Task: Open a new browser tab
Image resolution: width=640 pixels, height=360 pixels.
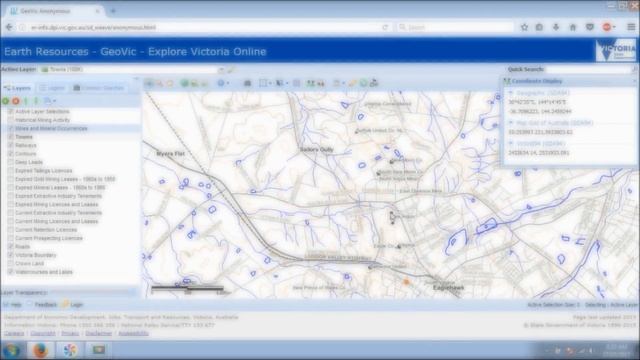Action: pyautogui.click(x=113, y=11)
